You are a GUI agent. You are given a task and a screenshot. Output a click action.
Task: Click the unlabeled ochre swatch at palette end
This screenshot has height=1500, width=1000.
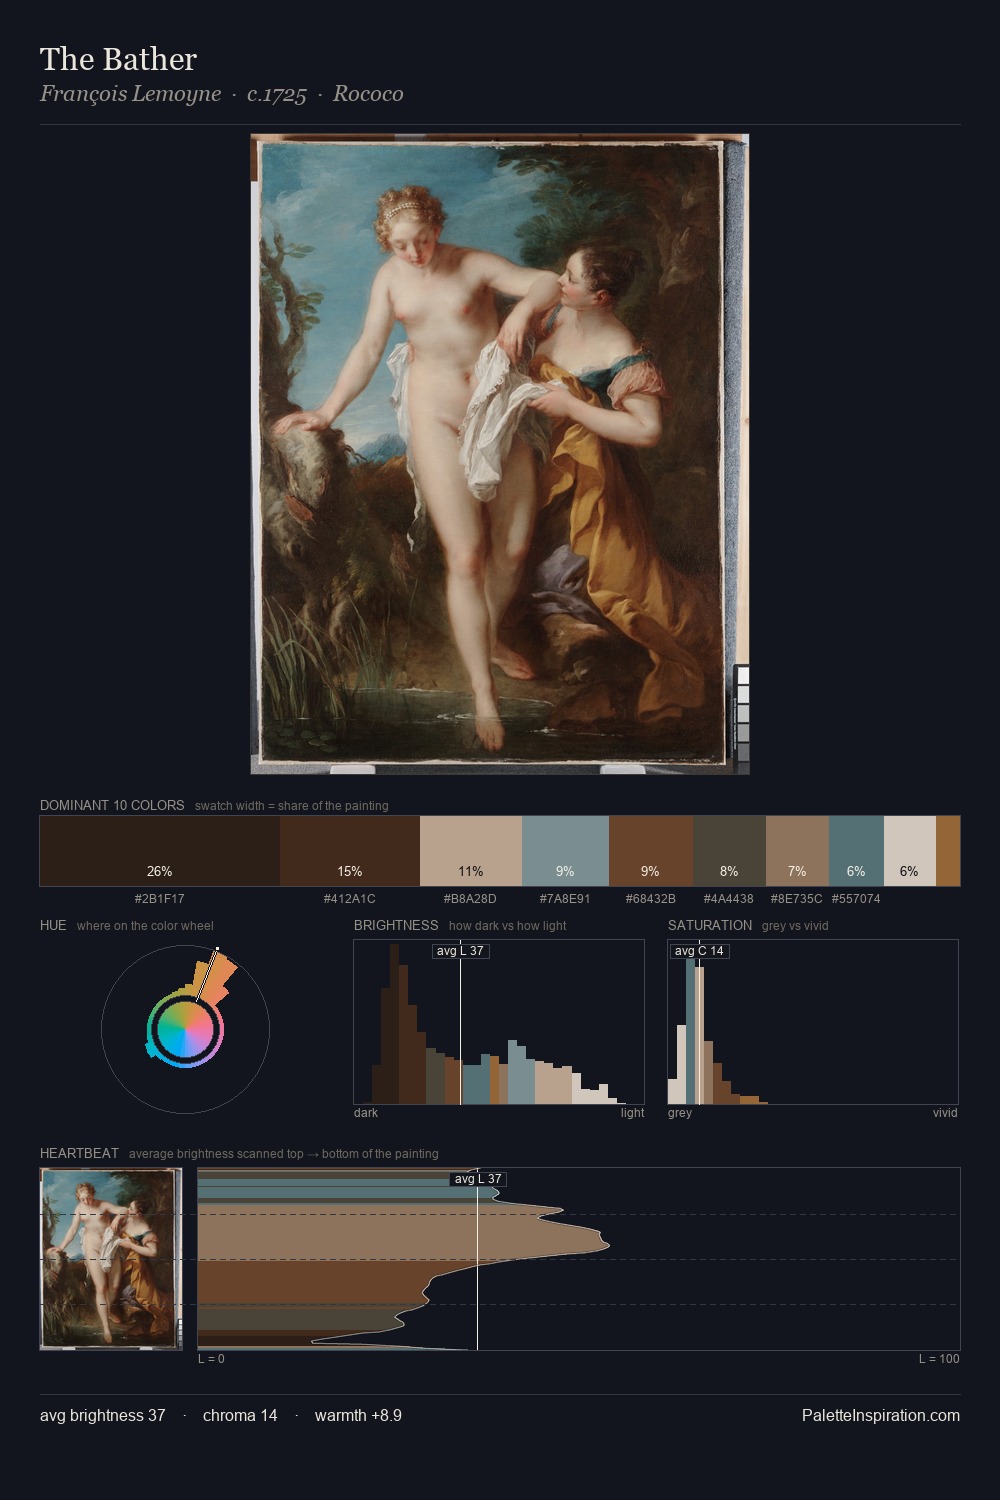948,851
